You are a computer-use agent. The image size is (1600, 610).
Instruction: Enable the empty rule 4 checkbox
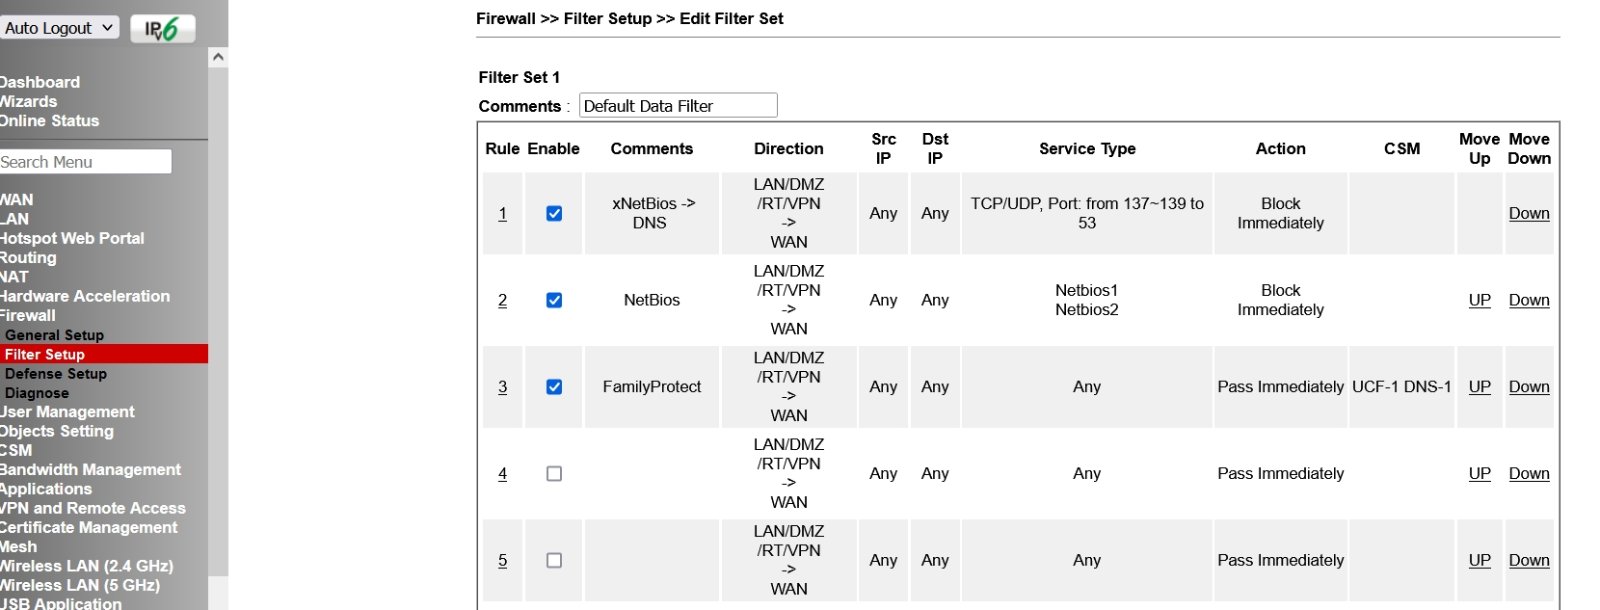(x=554, y=474)
